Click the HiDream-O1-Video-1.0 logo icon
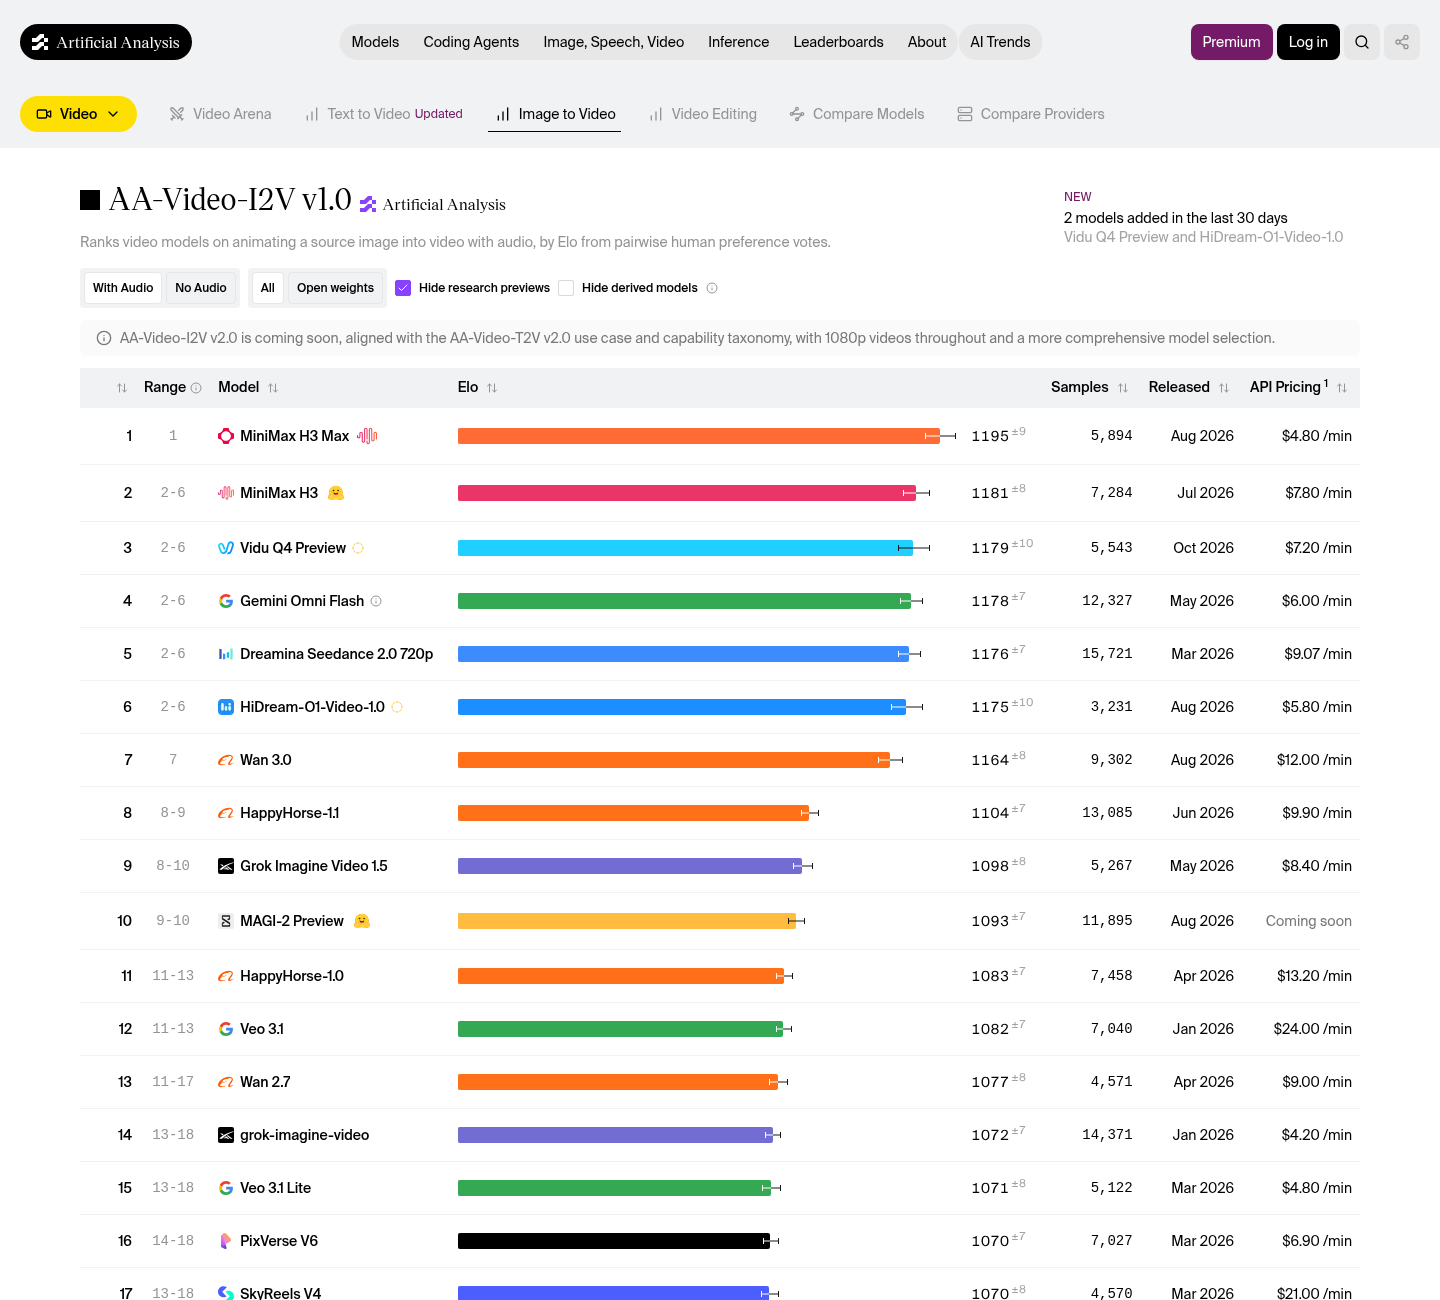 [x=226, y=707]
